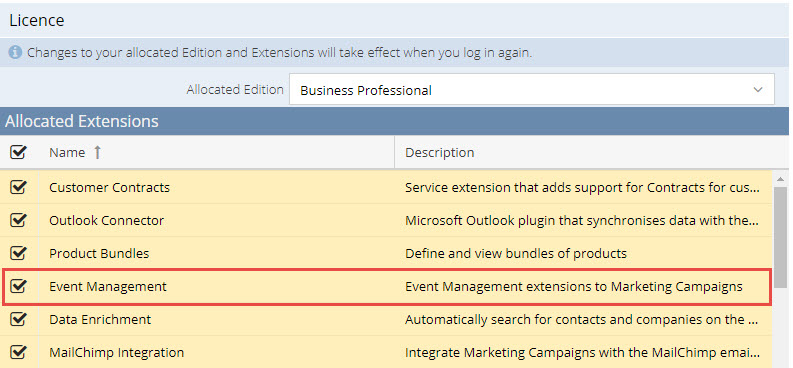793x368 pixels.
Task: Open the Allocated Edition dropdown
Action: [532, 89]
